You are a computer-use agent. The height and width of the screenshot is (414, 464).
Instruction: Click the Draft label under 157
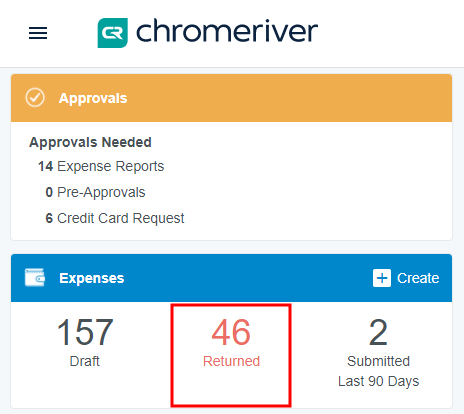pyautogui.click(x=85, y=361)
